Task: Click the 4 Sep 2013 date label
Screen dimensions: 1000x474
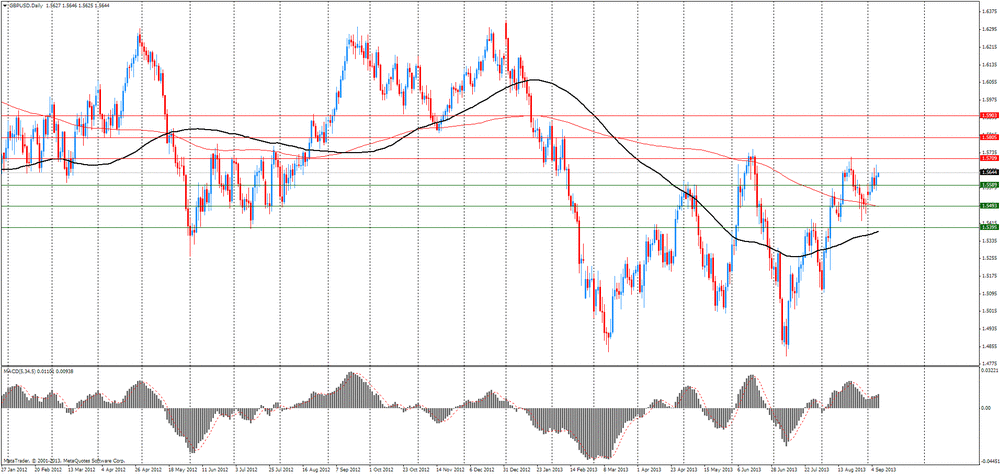Action: tap(886, 468)
